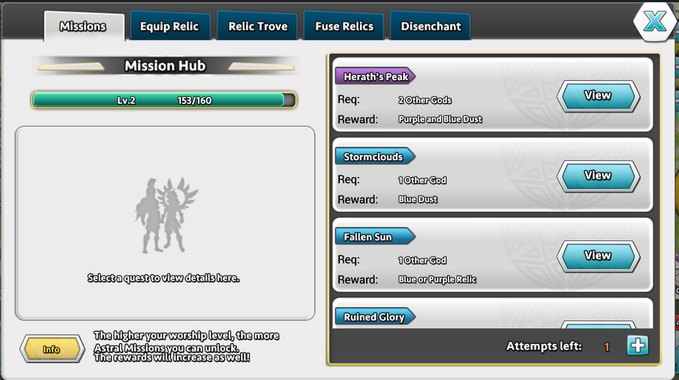The width and height of the screenshot is (679, 380).
Task: Click the 'Lv.2' level label
Action: click(x=126, y=101)
